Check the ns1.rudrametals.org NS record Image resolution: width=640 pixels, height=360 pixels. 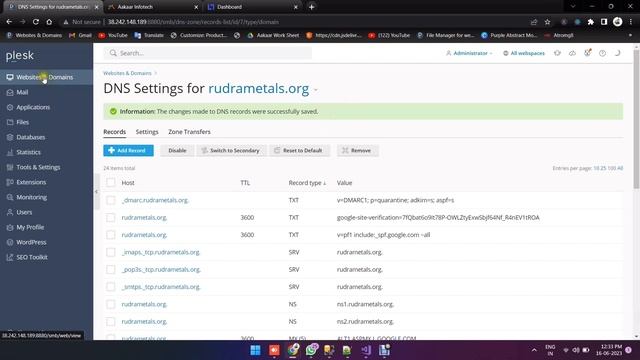[x=111, y=304]
